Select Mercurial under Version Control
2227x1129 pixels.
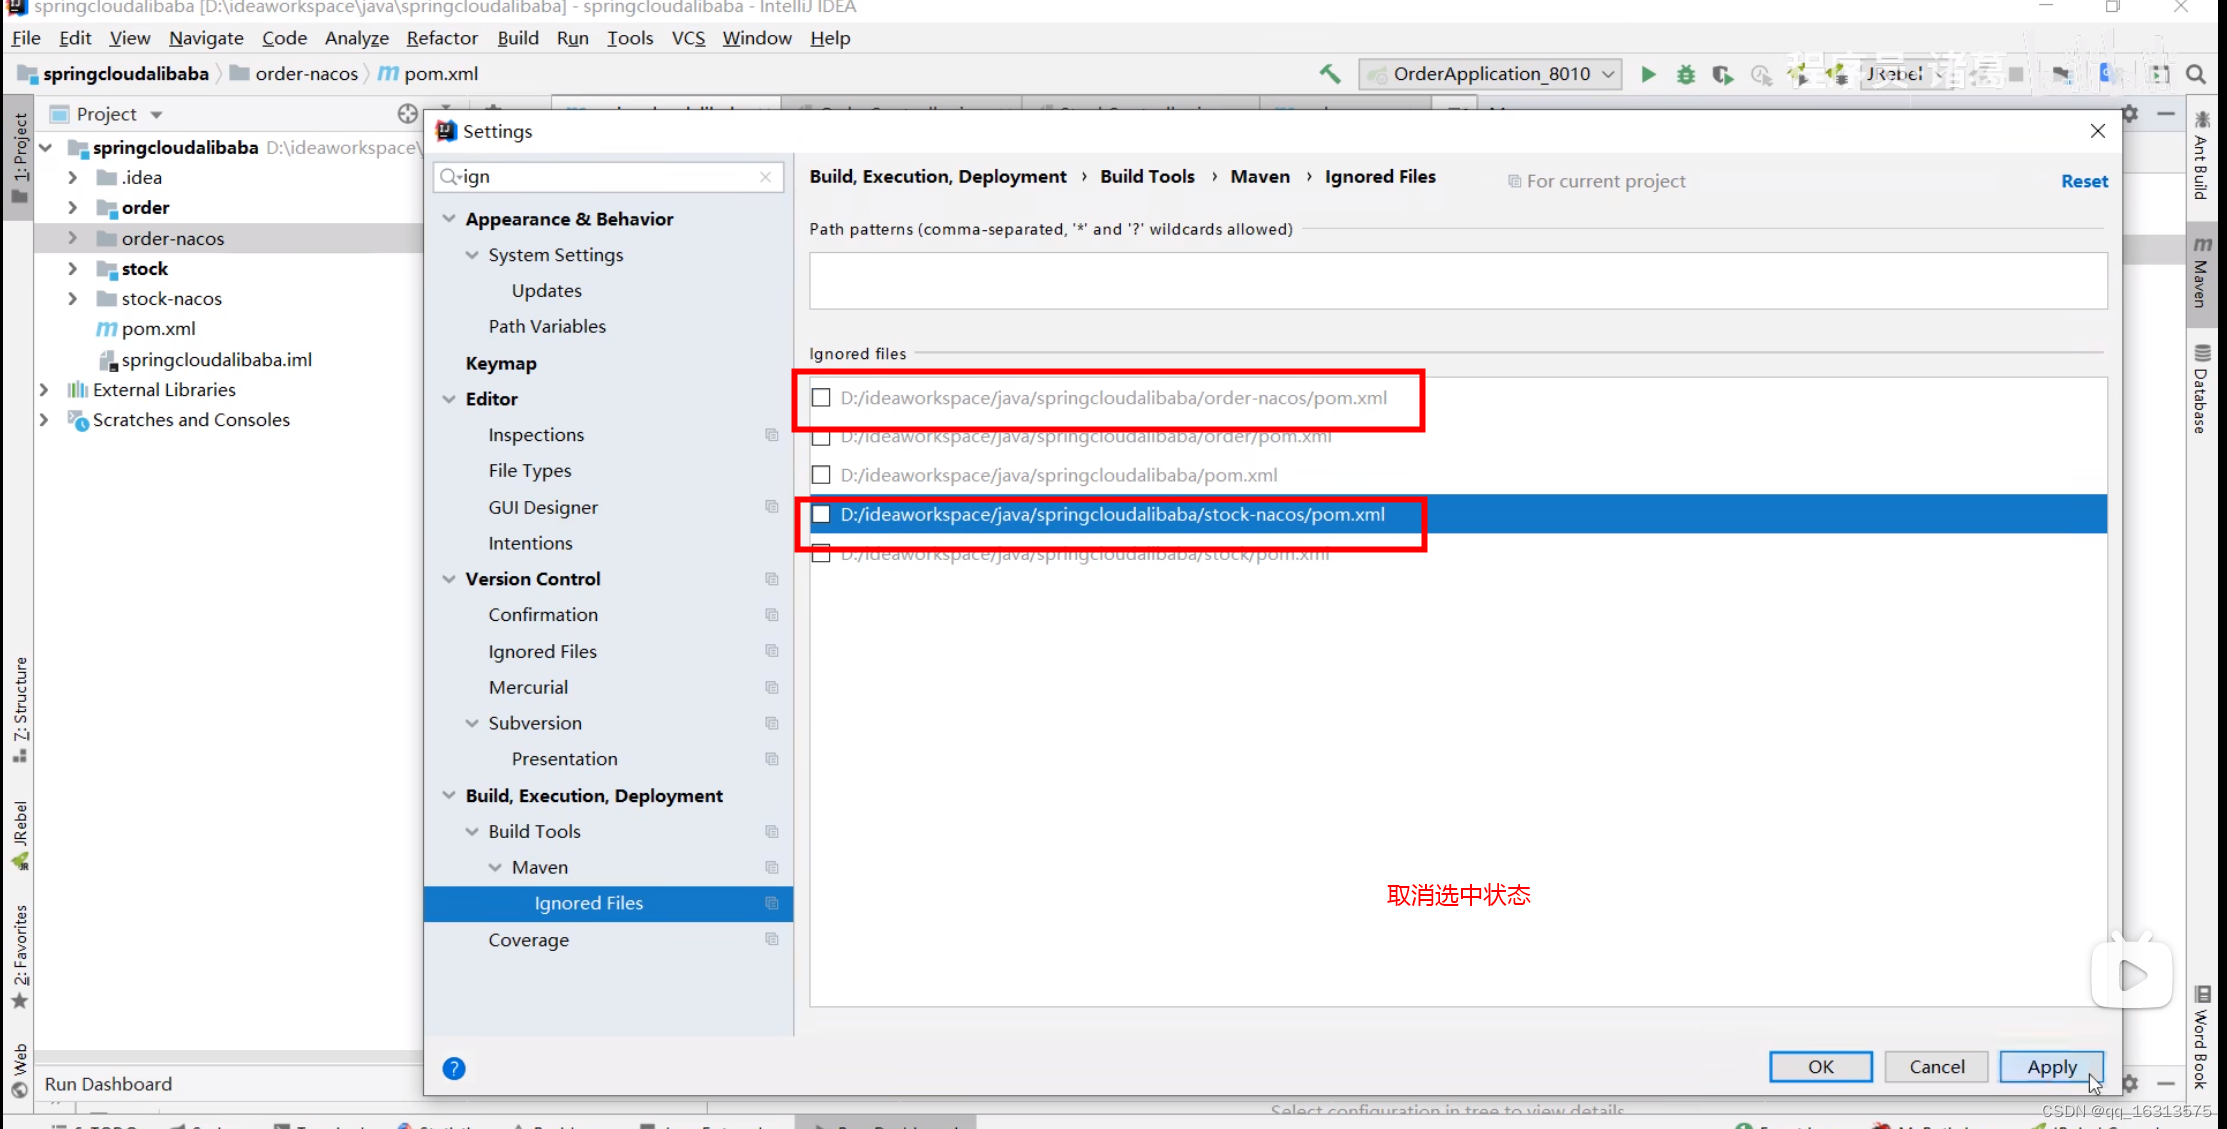tap(528, 687)
